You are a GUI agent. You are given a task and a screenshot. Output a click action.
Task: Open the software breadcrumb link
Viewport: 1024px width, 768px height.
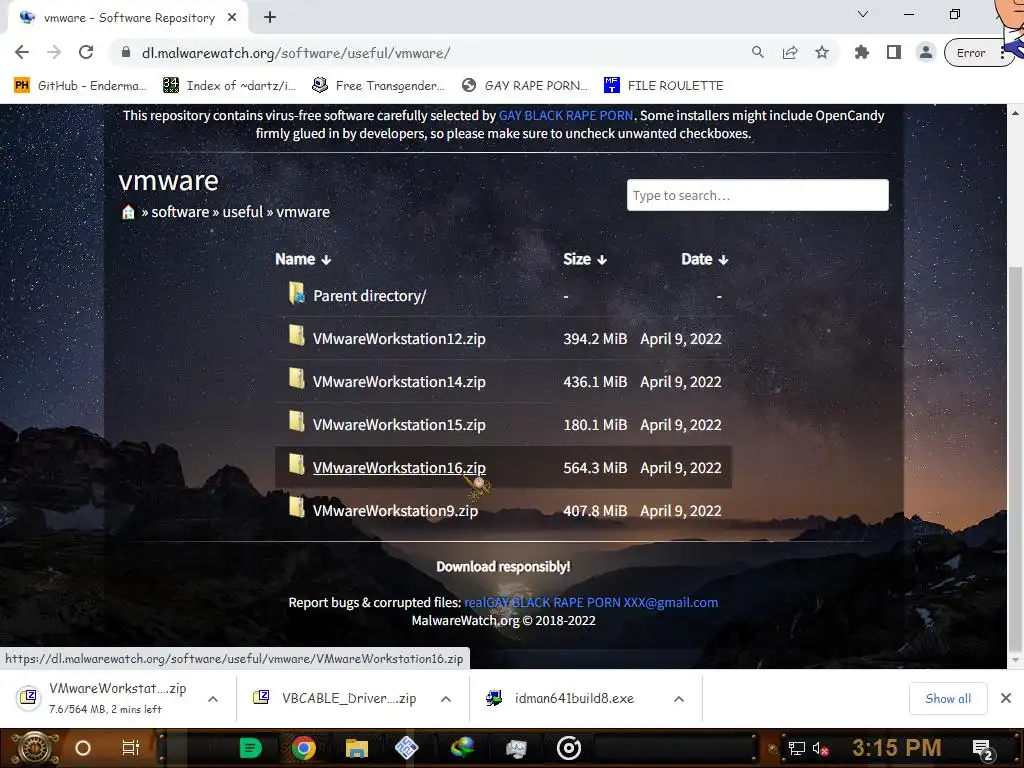(x=180, y=212)
